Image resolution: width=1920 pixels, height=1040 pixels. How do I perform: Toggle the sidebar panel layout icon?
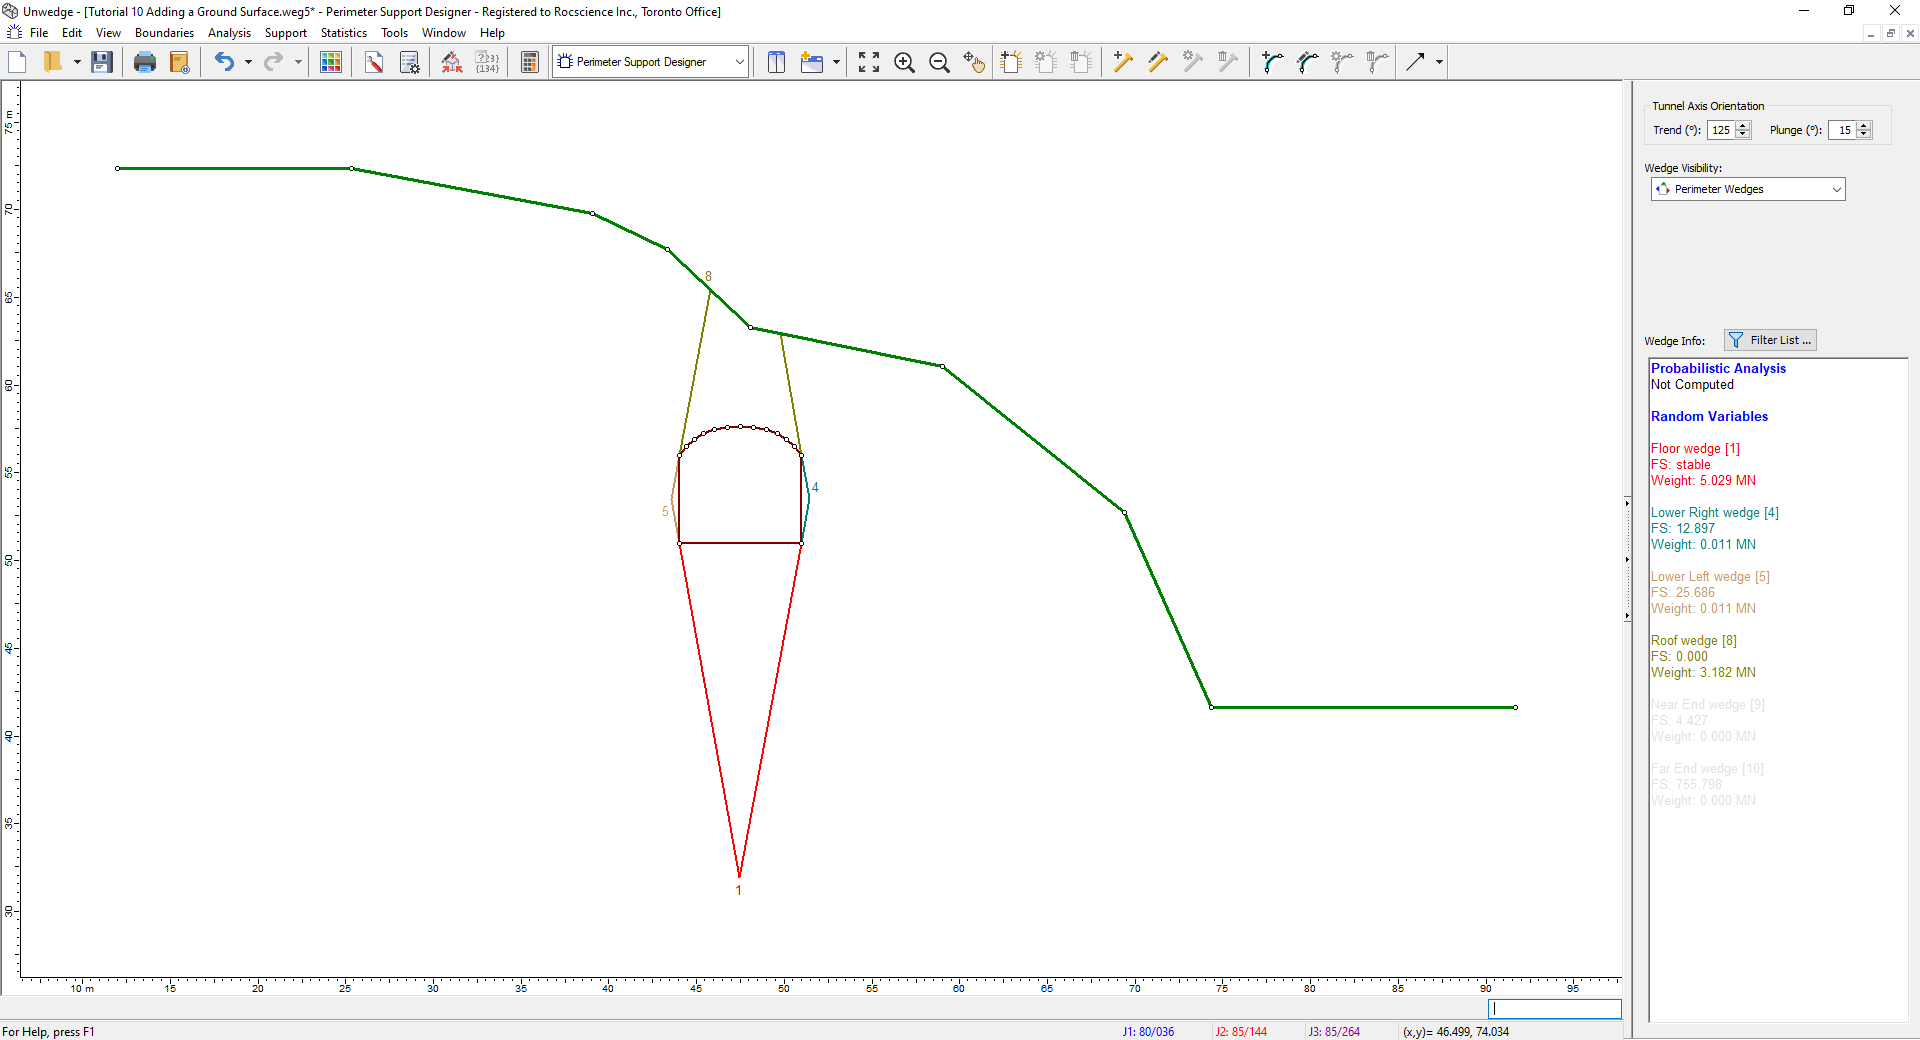coord(776,62)
